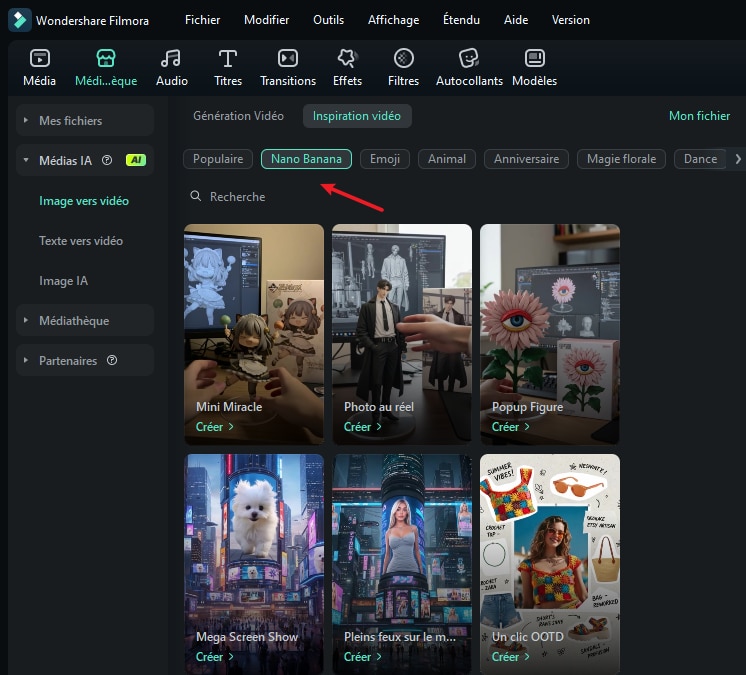The height and width of the screenshot is (675, 746).
Task: Open the Autocollants sticker icon
Action: (469, 59)
